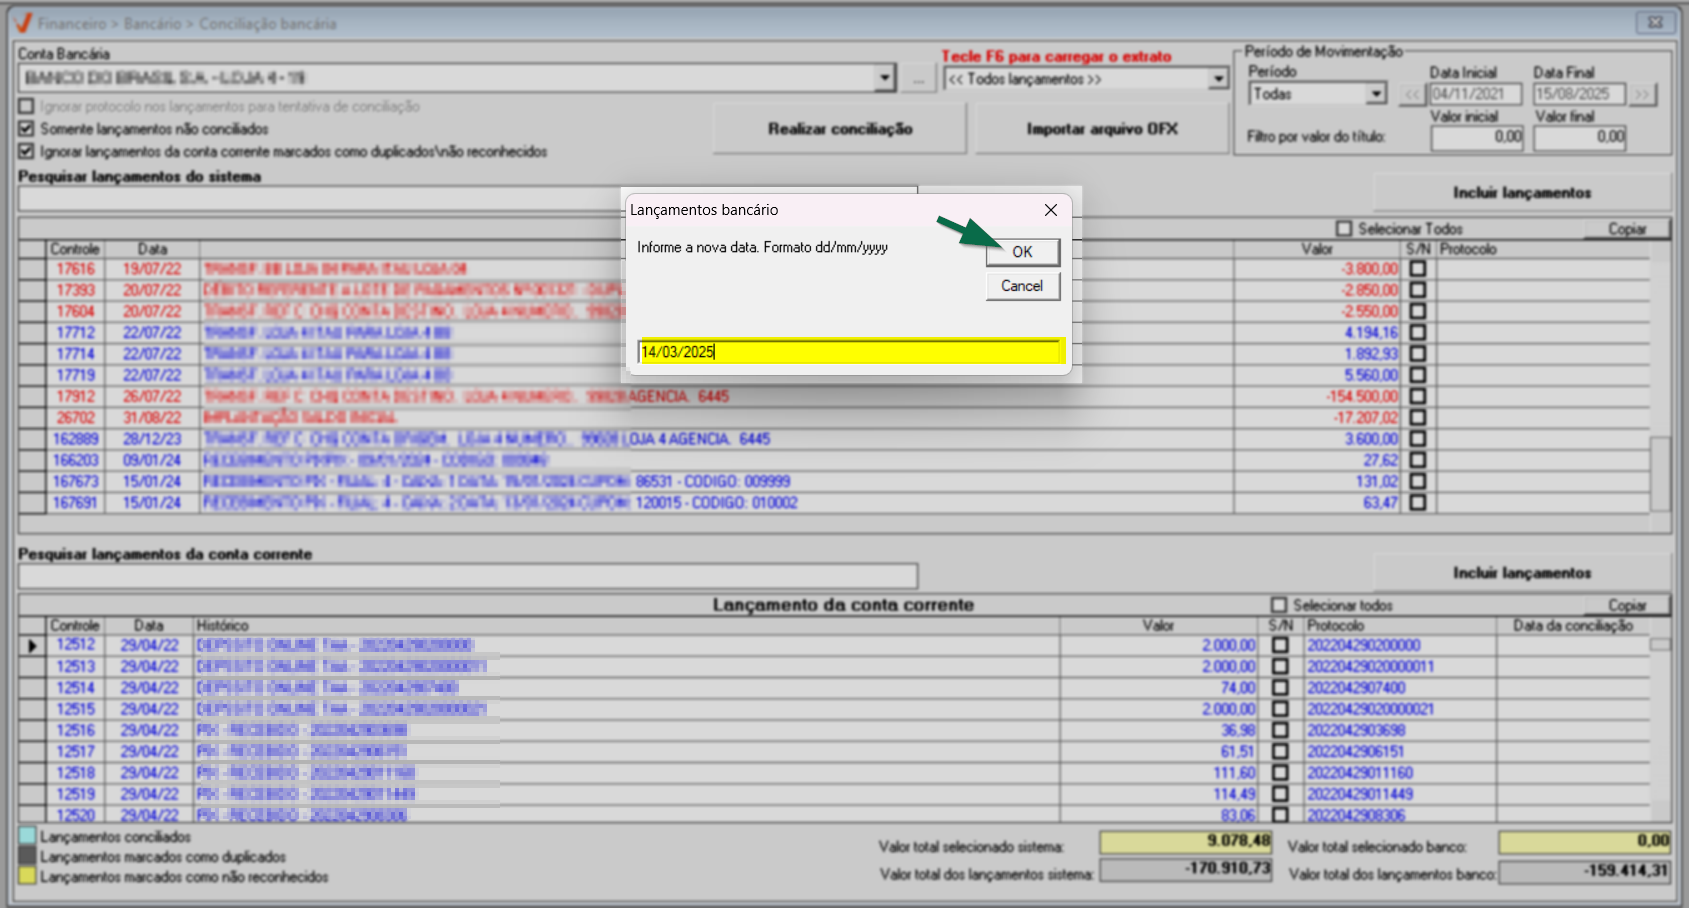The width and height of the screenshot is (1689, 908).
Task: Click Realizar conciliação button
Action: 839,129
